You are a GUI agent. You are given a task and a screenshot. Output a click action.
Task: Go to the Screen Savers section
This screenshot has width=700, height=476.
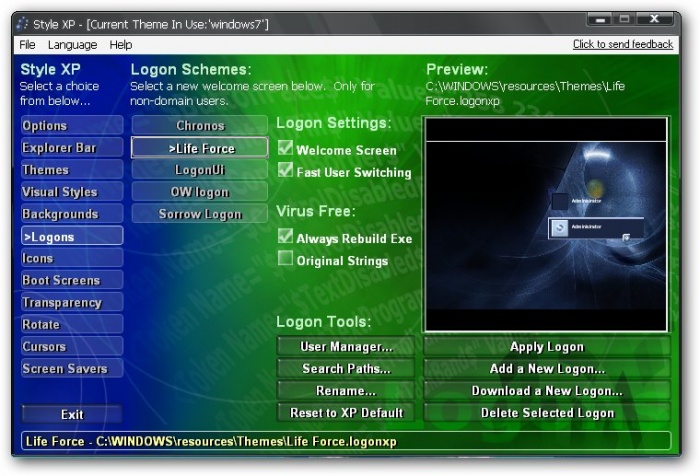[72, 368]
